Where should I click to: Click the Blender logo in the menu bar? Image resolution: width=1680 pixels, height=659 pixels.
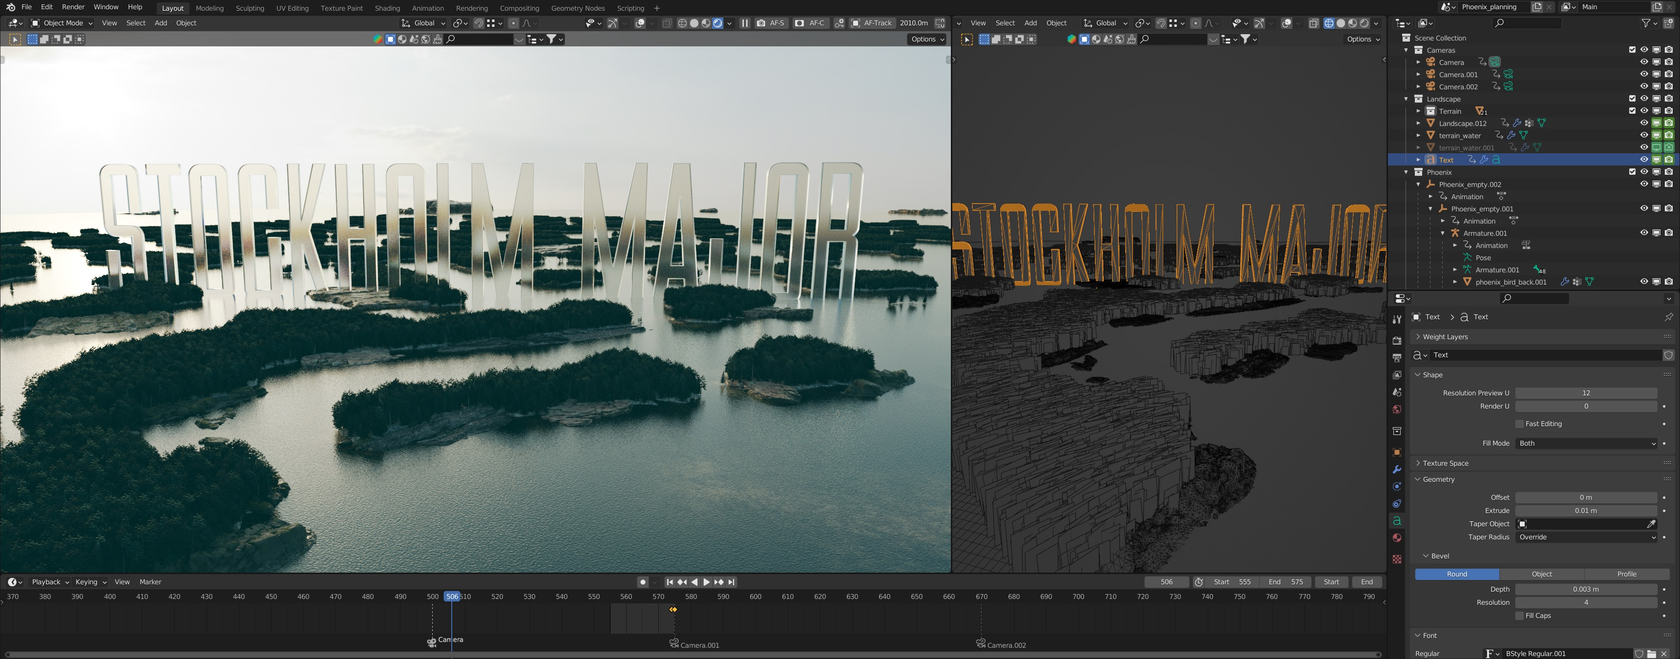pyautogui.click(x=10, y=7)
